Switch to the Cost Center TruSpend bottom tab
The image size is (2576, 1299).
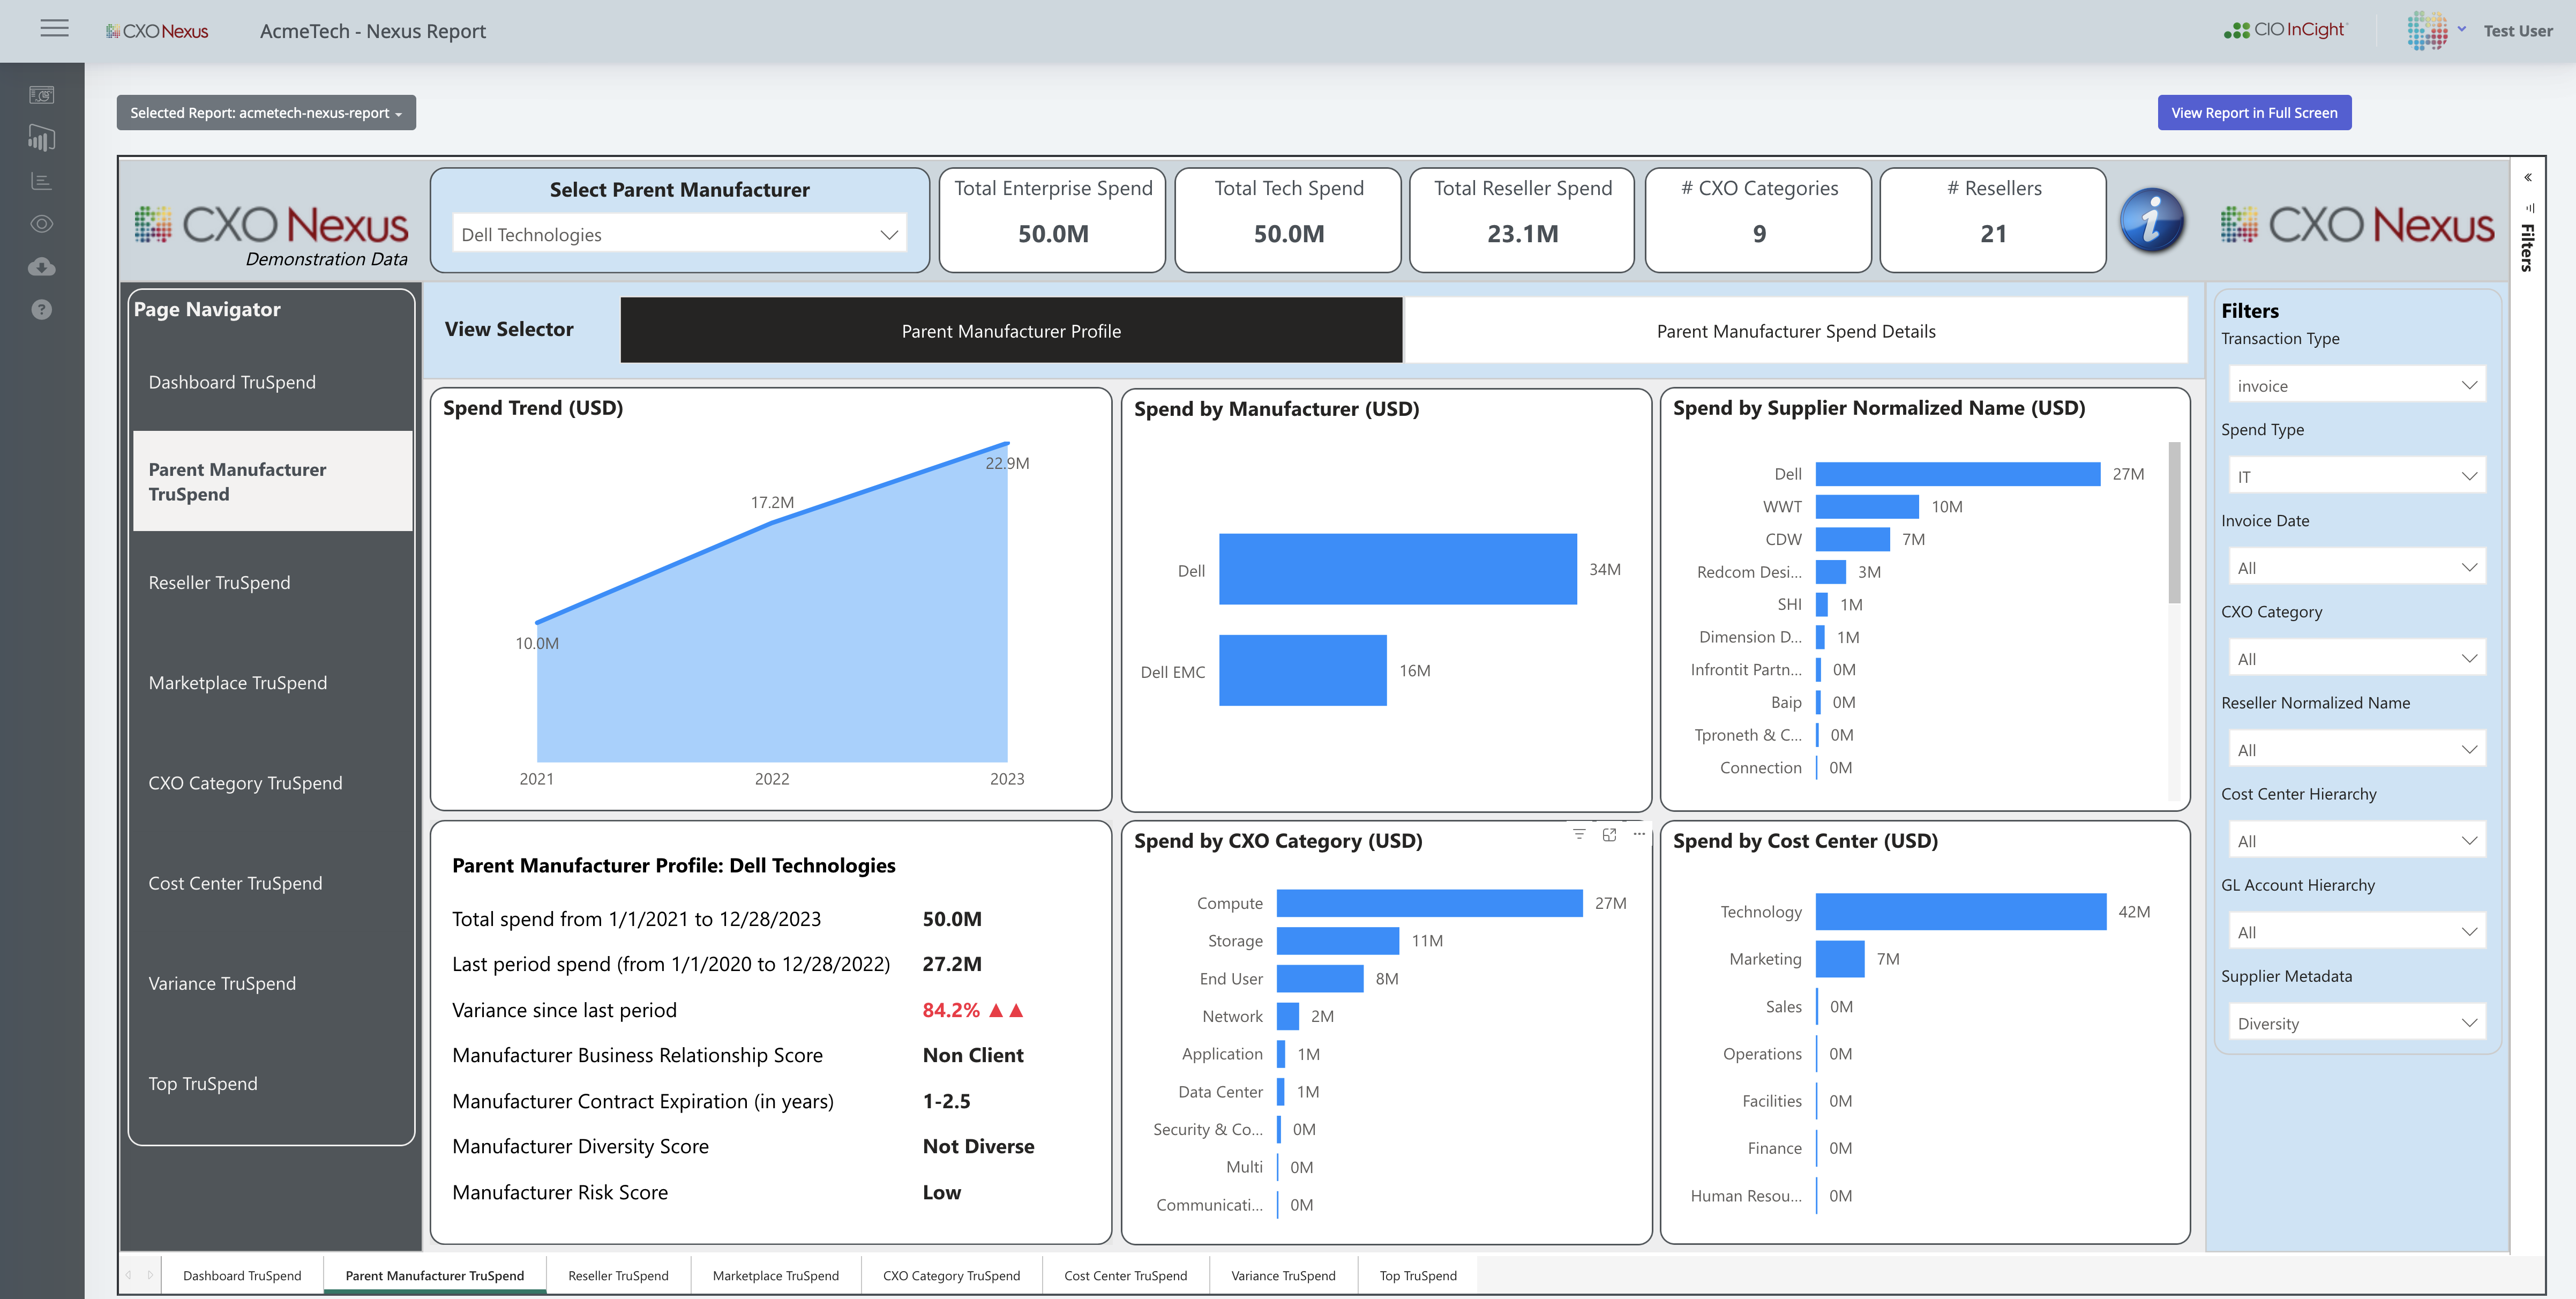coord(1125,1275)
